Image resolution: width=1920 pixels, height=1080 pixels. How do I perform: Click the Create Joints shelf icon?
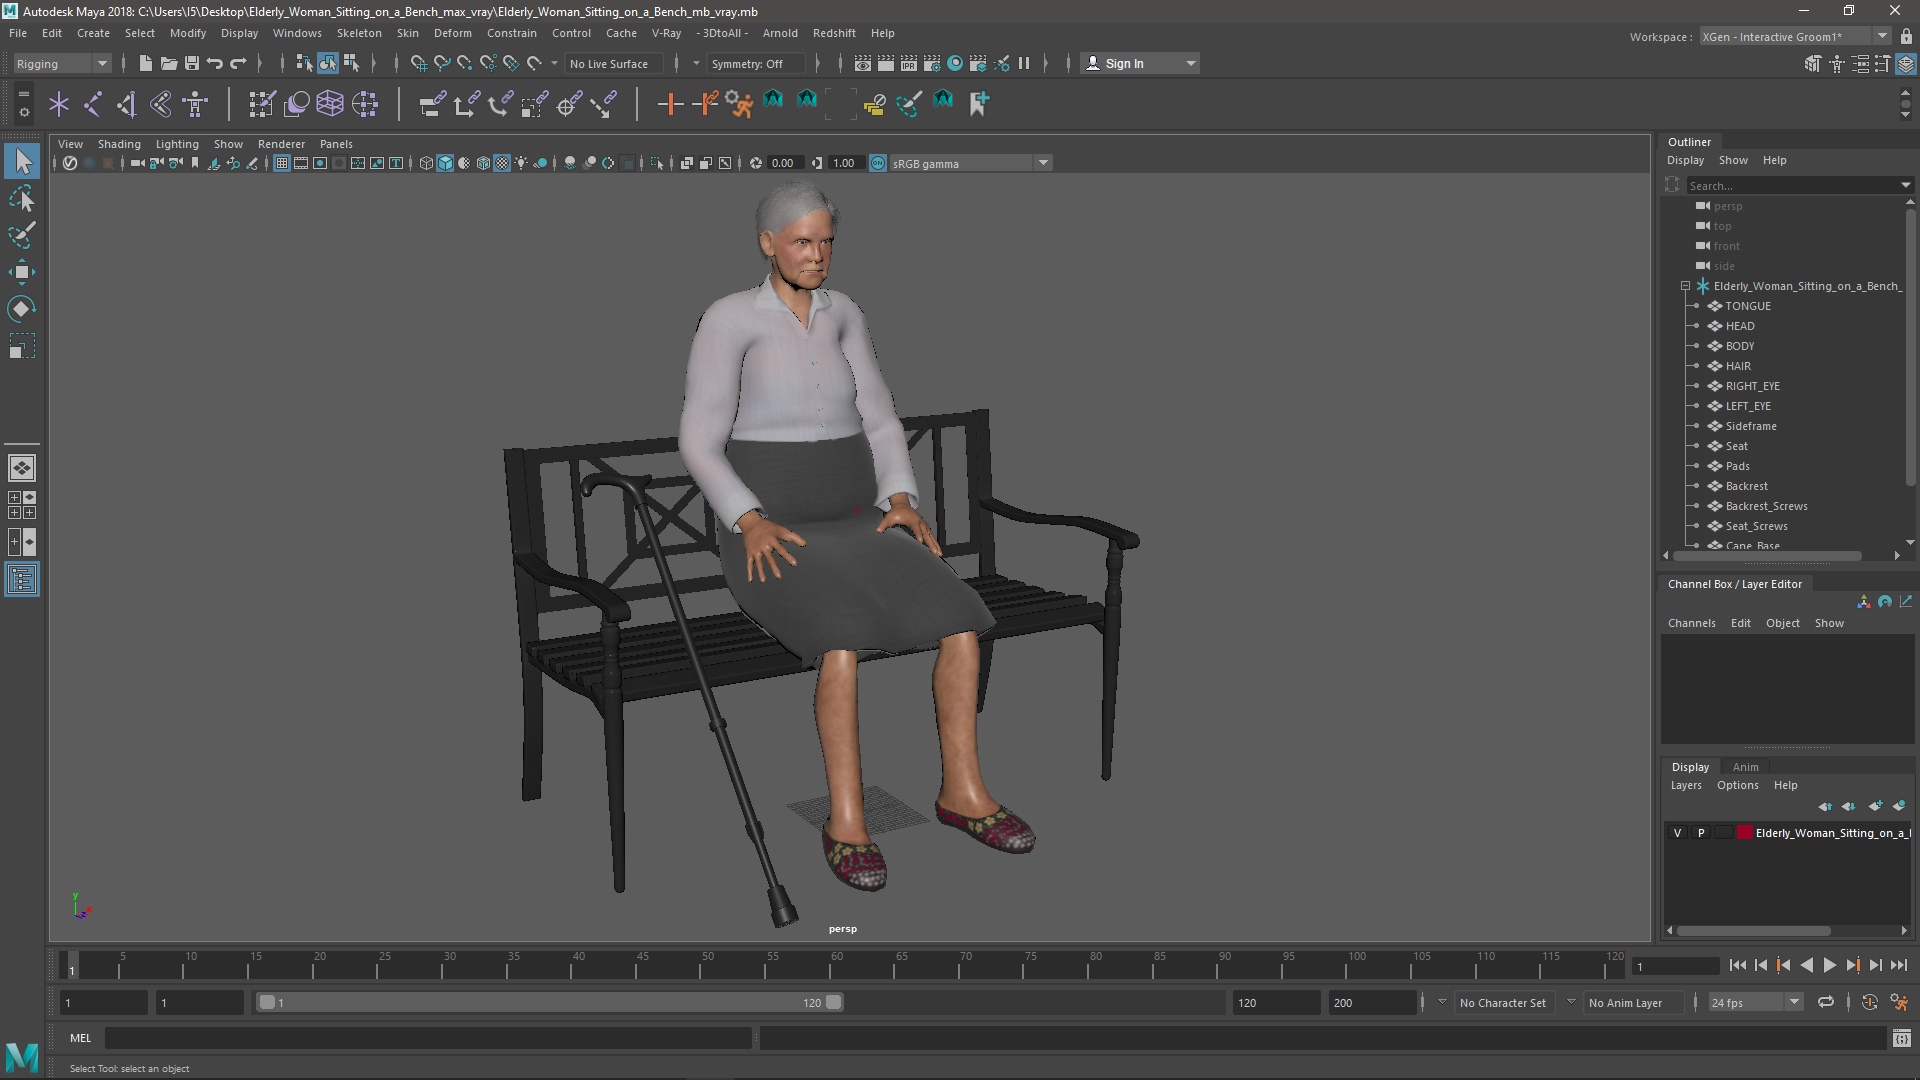93,103
